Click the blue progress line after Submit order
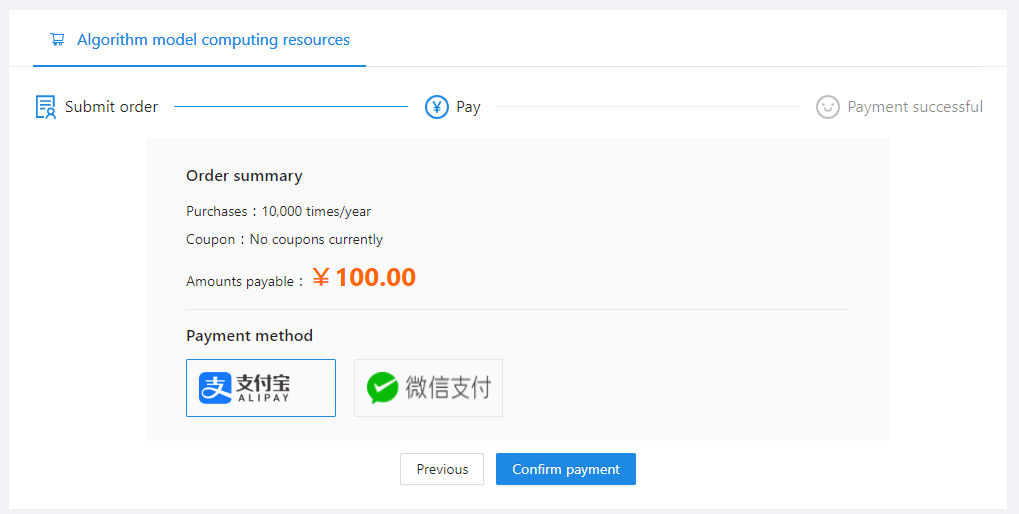Image resolution: width=1019 pixels, height=514 pixels. 290,107
